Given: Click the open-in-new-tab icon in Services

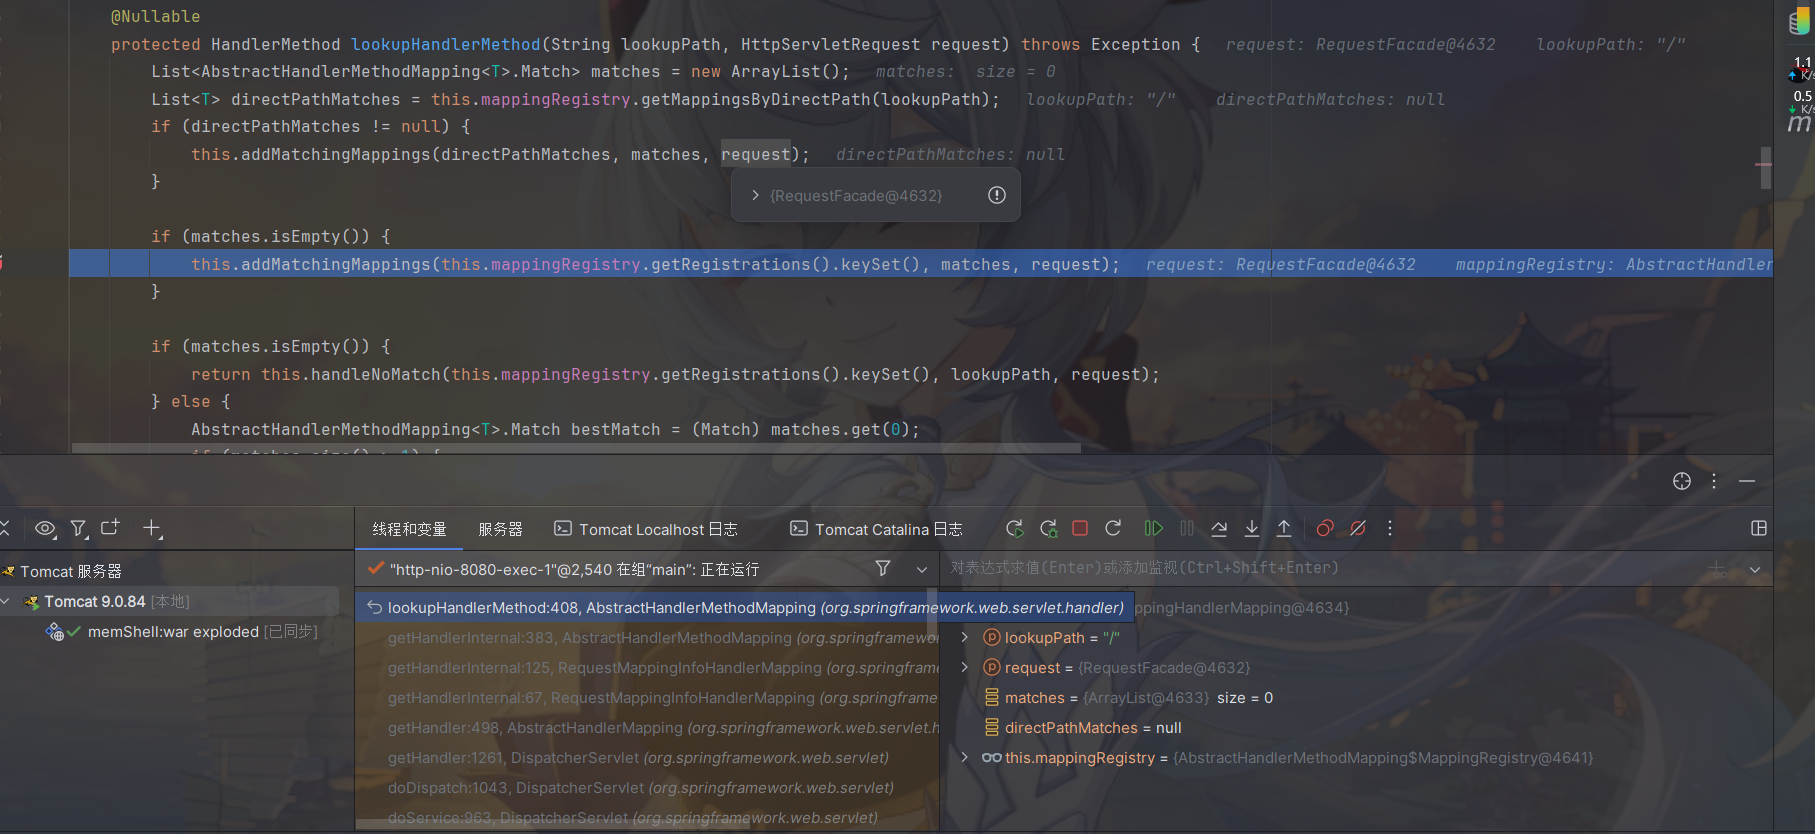Looking at the screenshot, I should click(110, 527).
